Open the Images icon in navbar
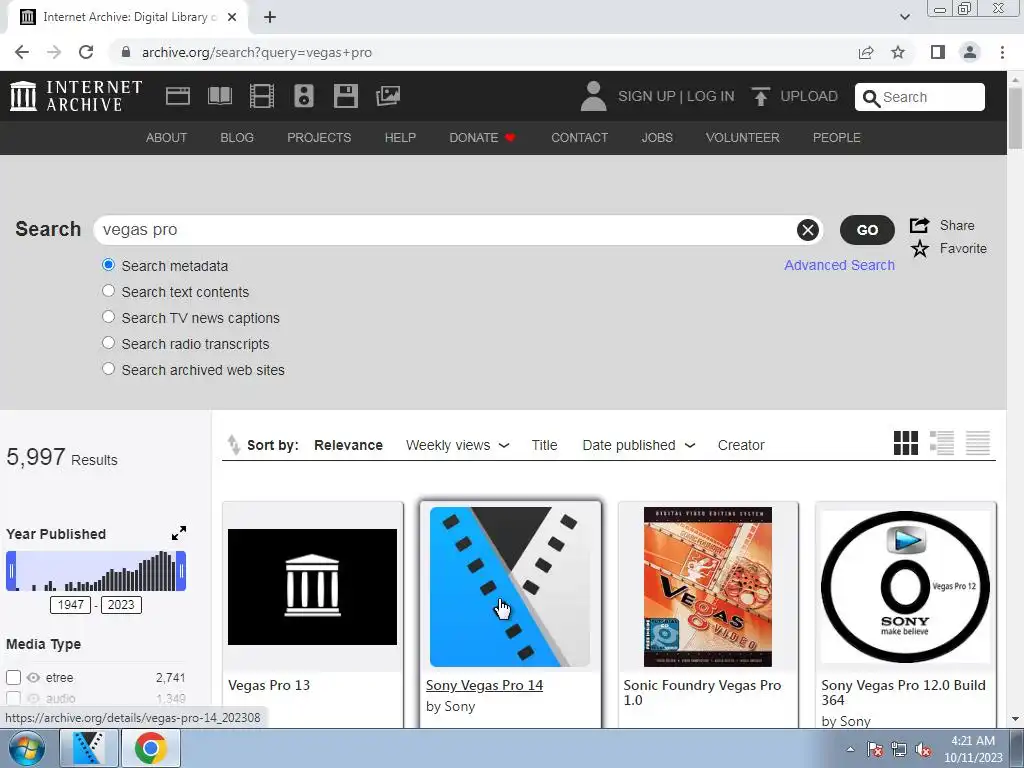 (388, 96)
